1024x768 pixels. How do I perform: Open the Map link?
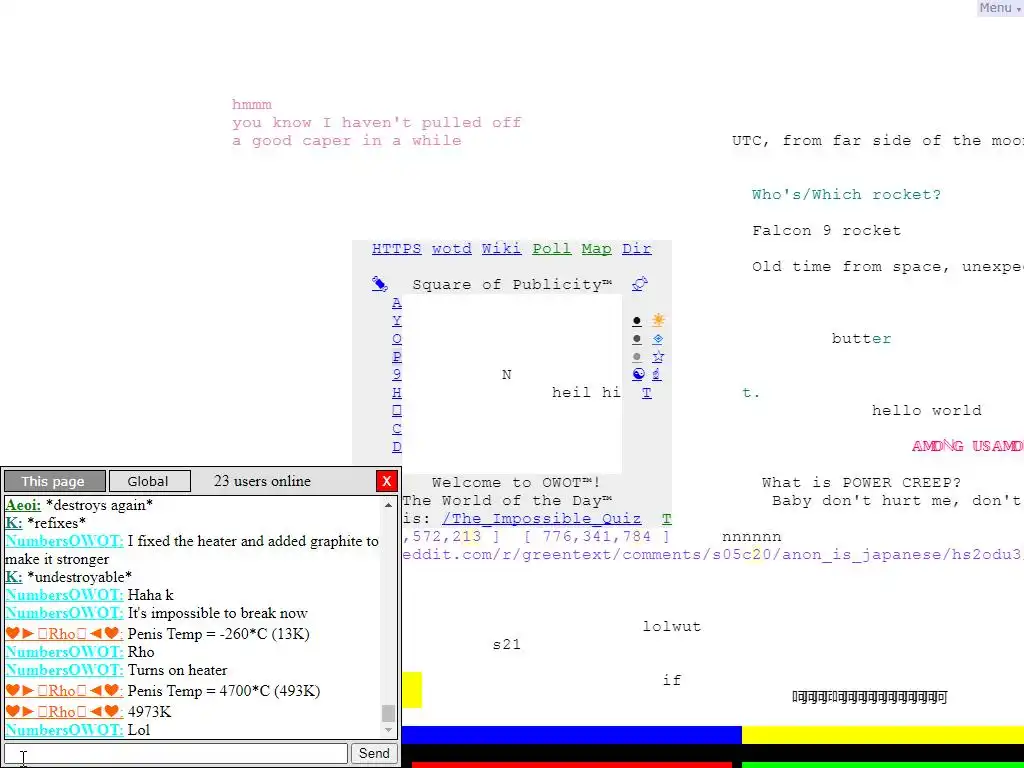click(596, 249)
